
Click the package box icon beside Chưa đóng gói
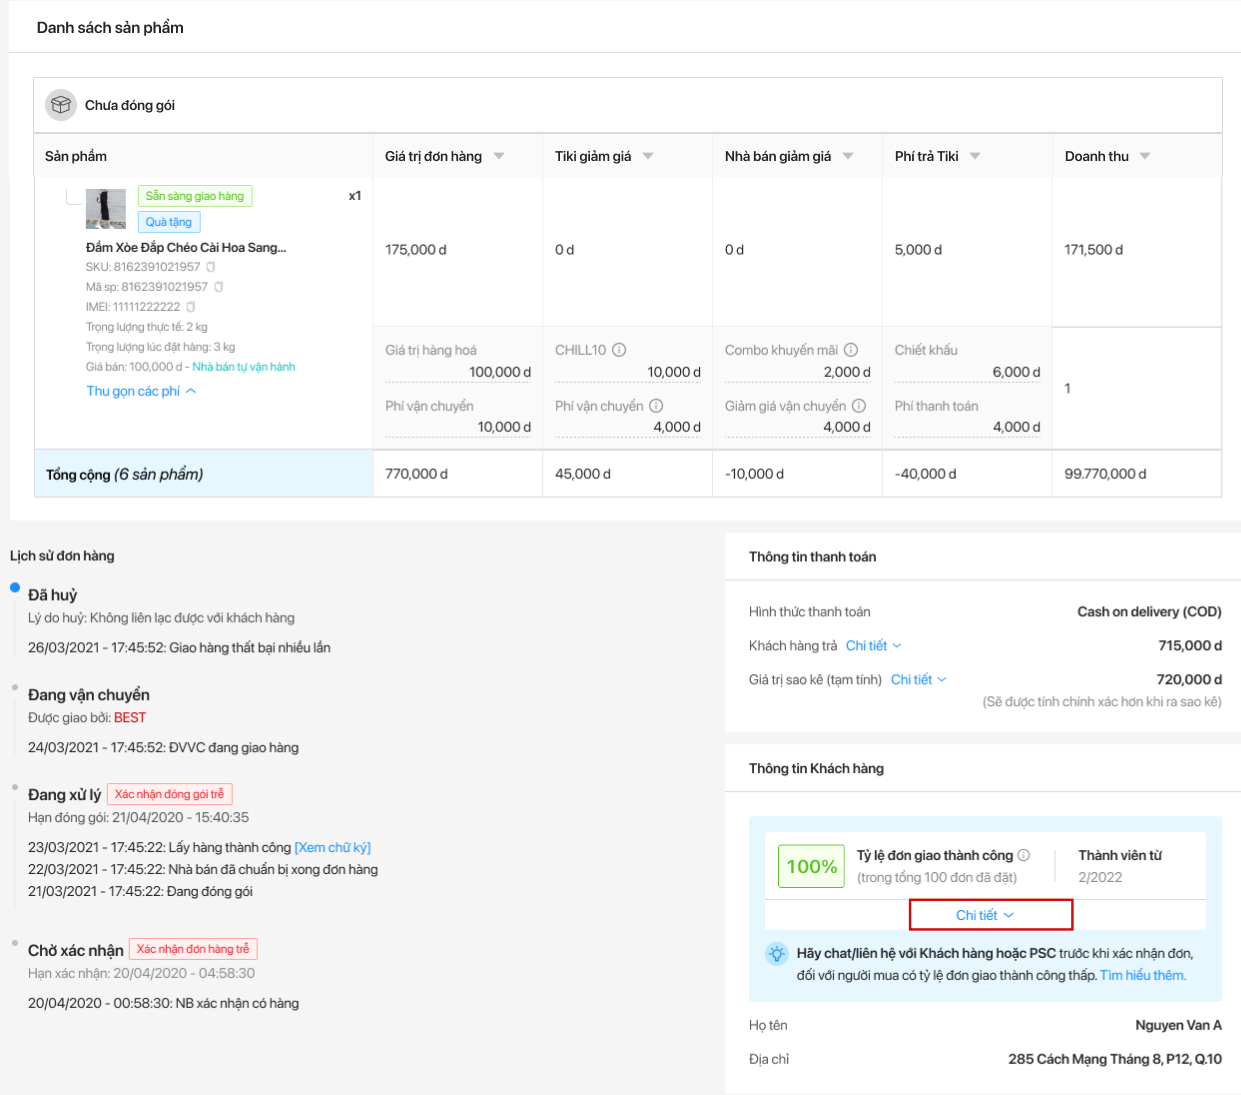tap(61, 104)
